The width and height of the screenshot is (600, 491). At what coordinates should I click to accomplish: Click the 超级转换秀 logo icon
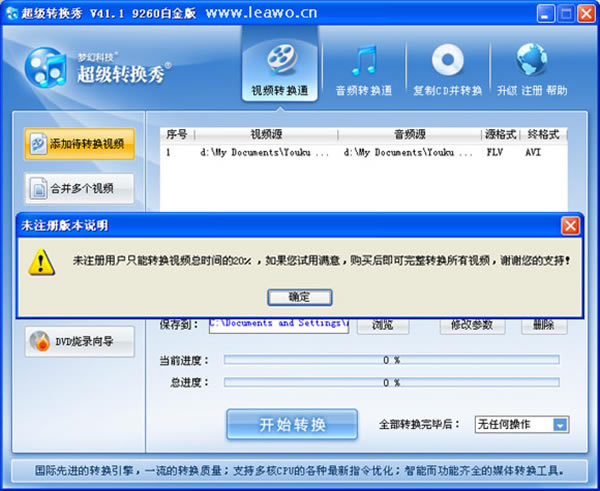point(46,67)
